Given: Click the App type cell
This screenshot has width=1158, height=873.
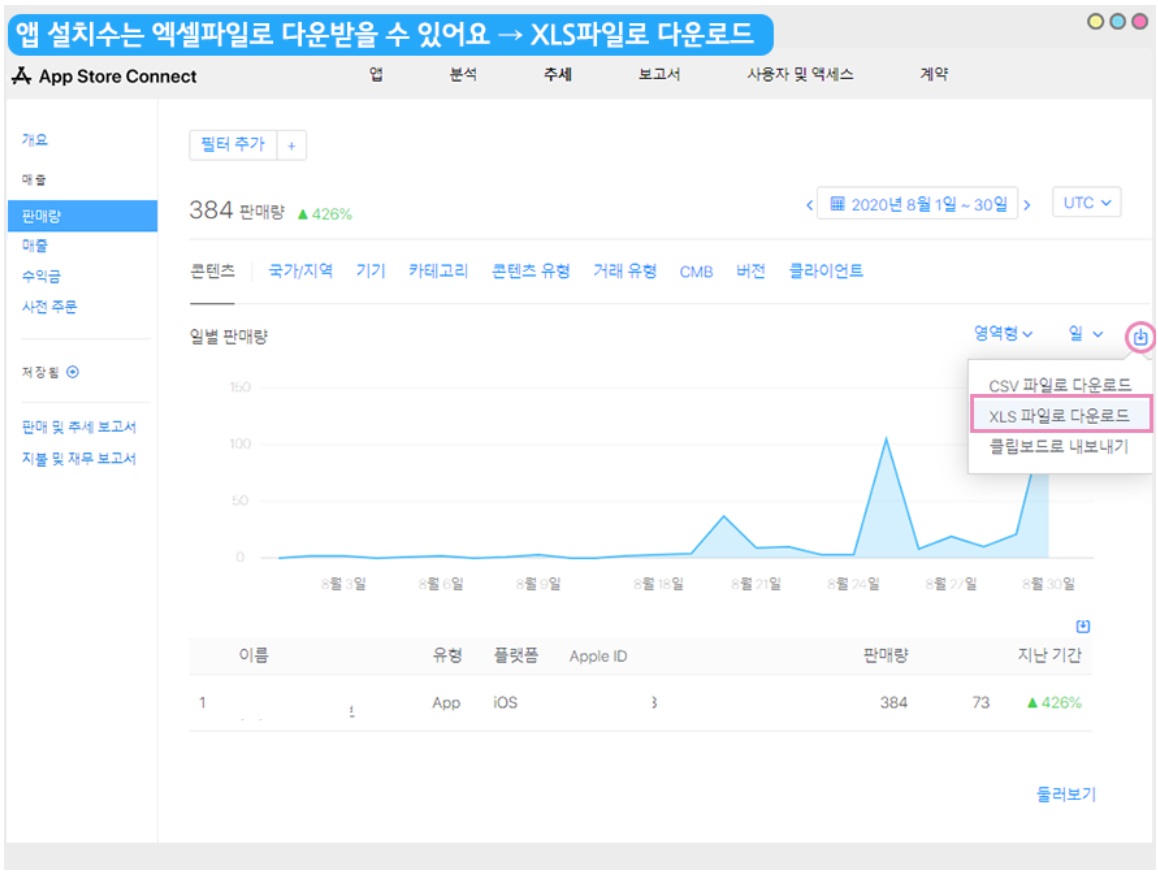Looking at the screenshot, I should (446, 703).
